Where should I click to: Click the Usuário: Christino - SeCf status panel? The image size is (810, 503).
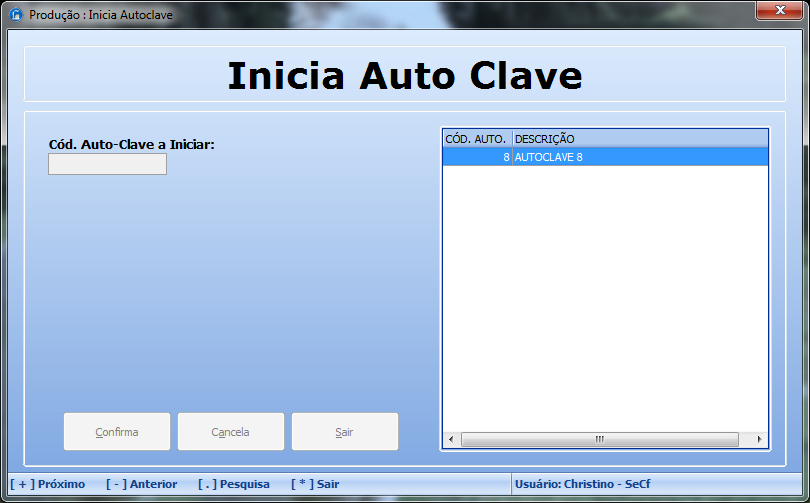(582, 484)
